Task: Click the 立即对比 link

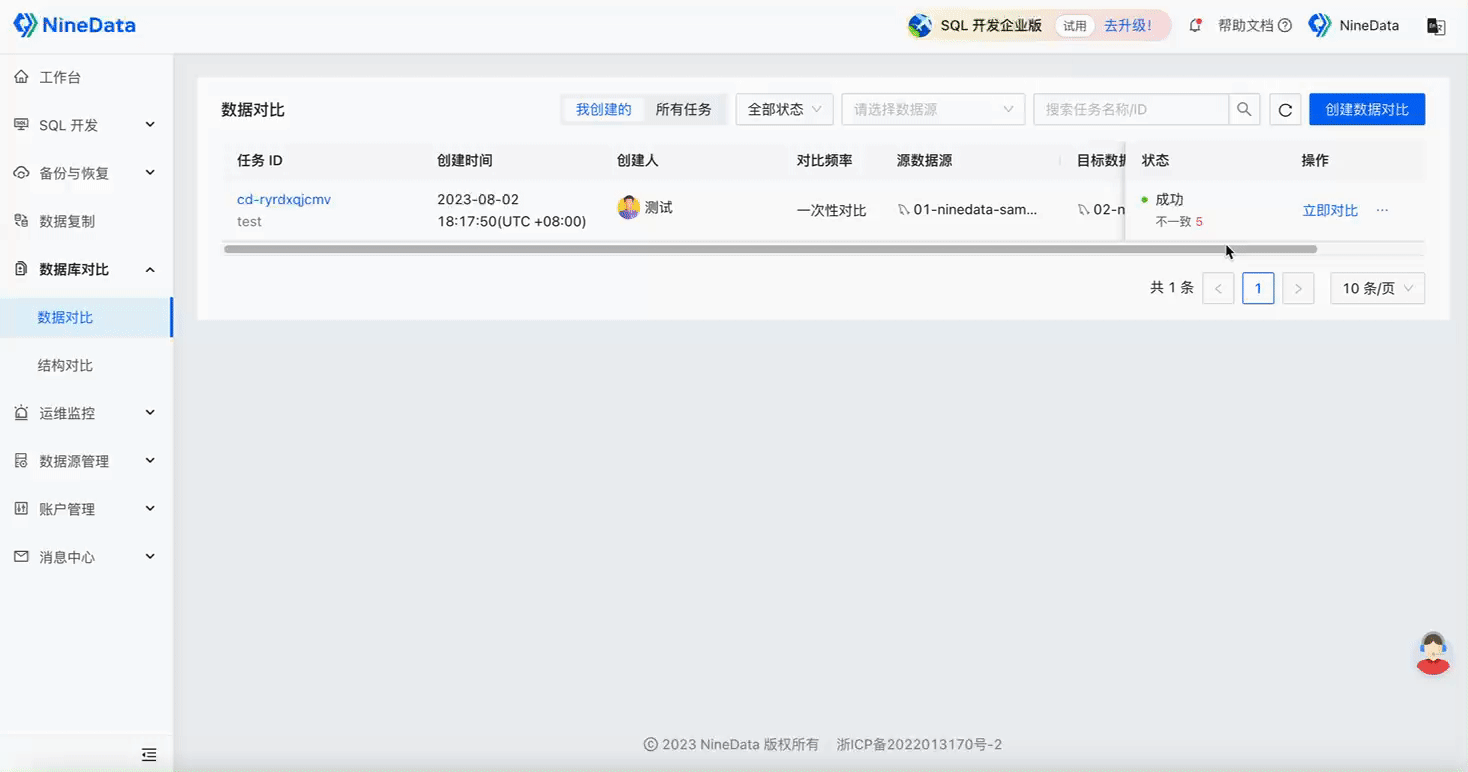Action: (x=1330, y=210)
